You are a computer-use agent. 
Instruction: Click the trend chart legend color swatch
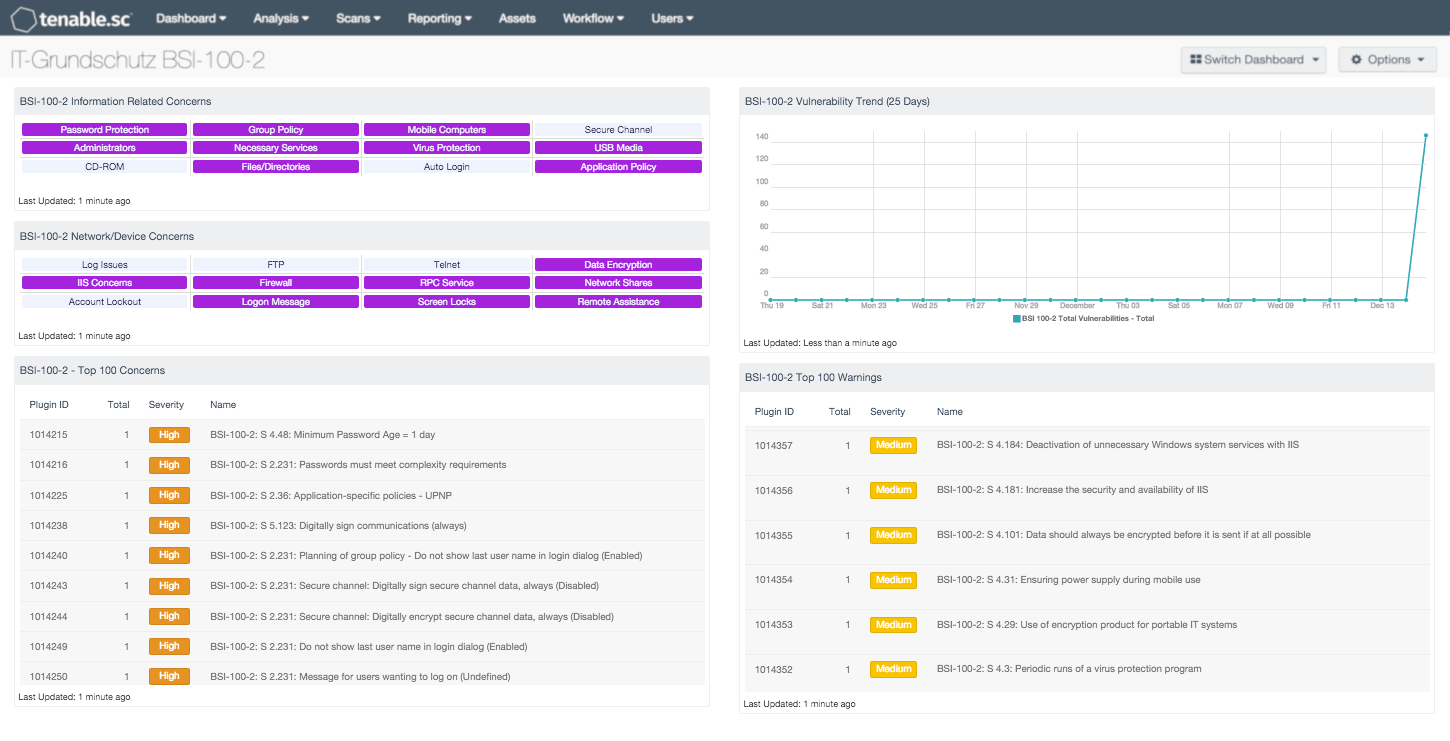click(1016, 319)
